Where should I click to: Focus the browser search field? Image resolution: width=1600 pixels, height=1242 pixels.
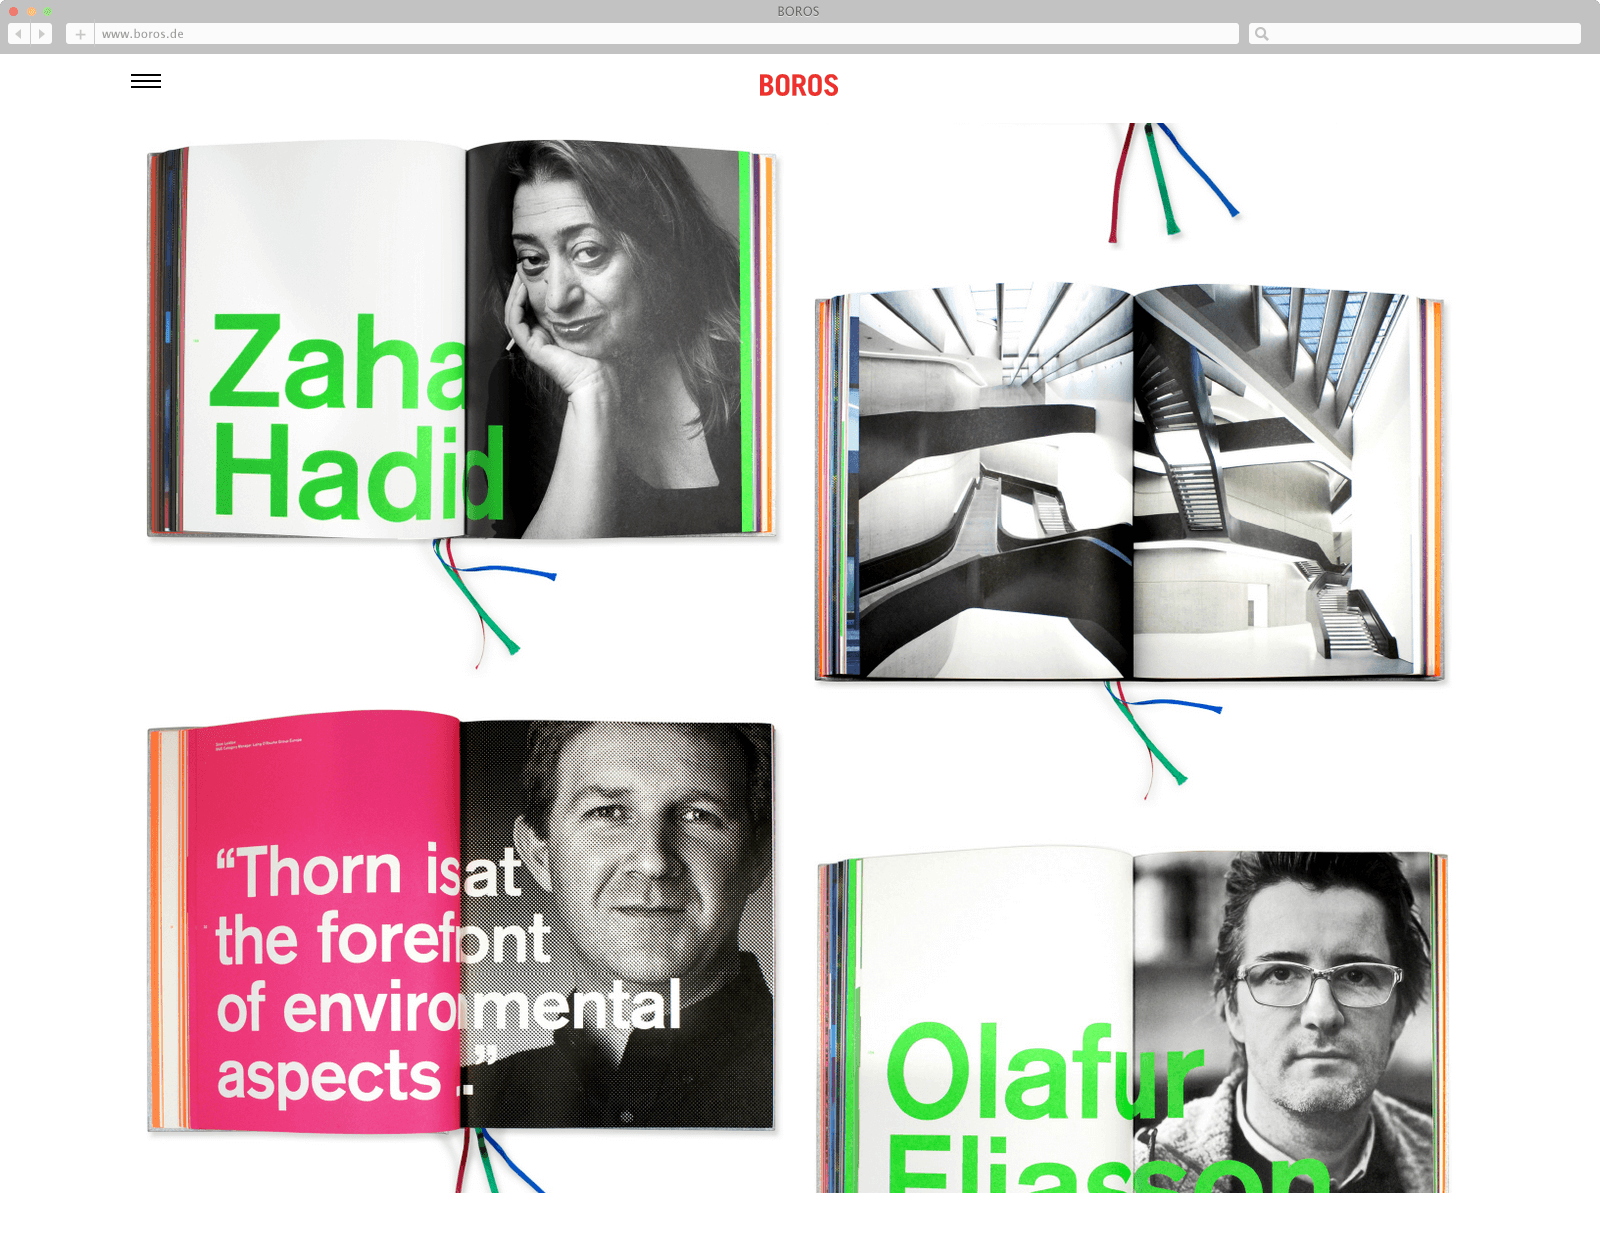point(1415,34)
